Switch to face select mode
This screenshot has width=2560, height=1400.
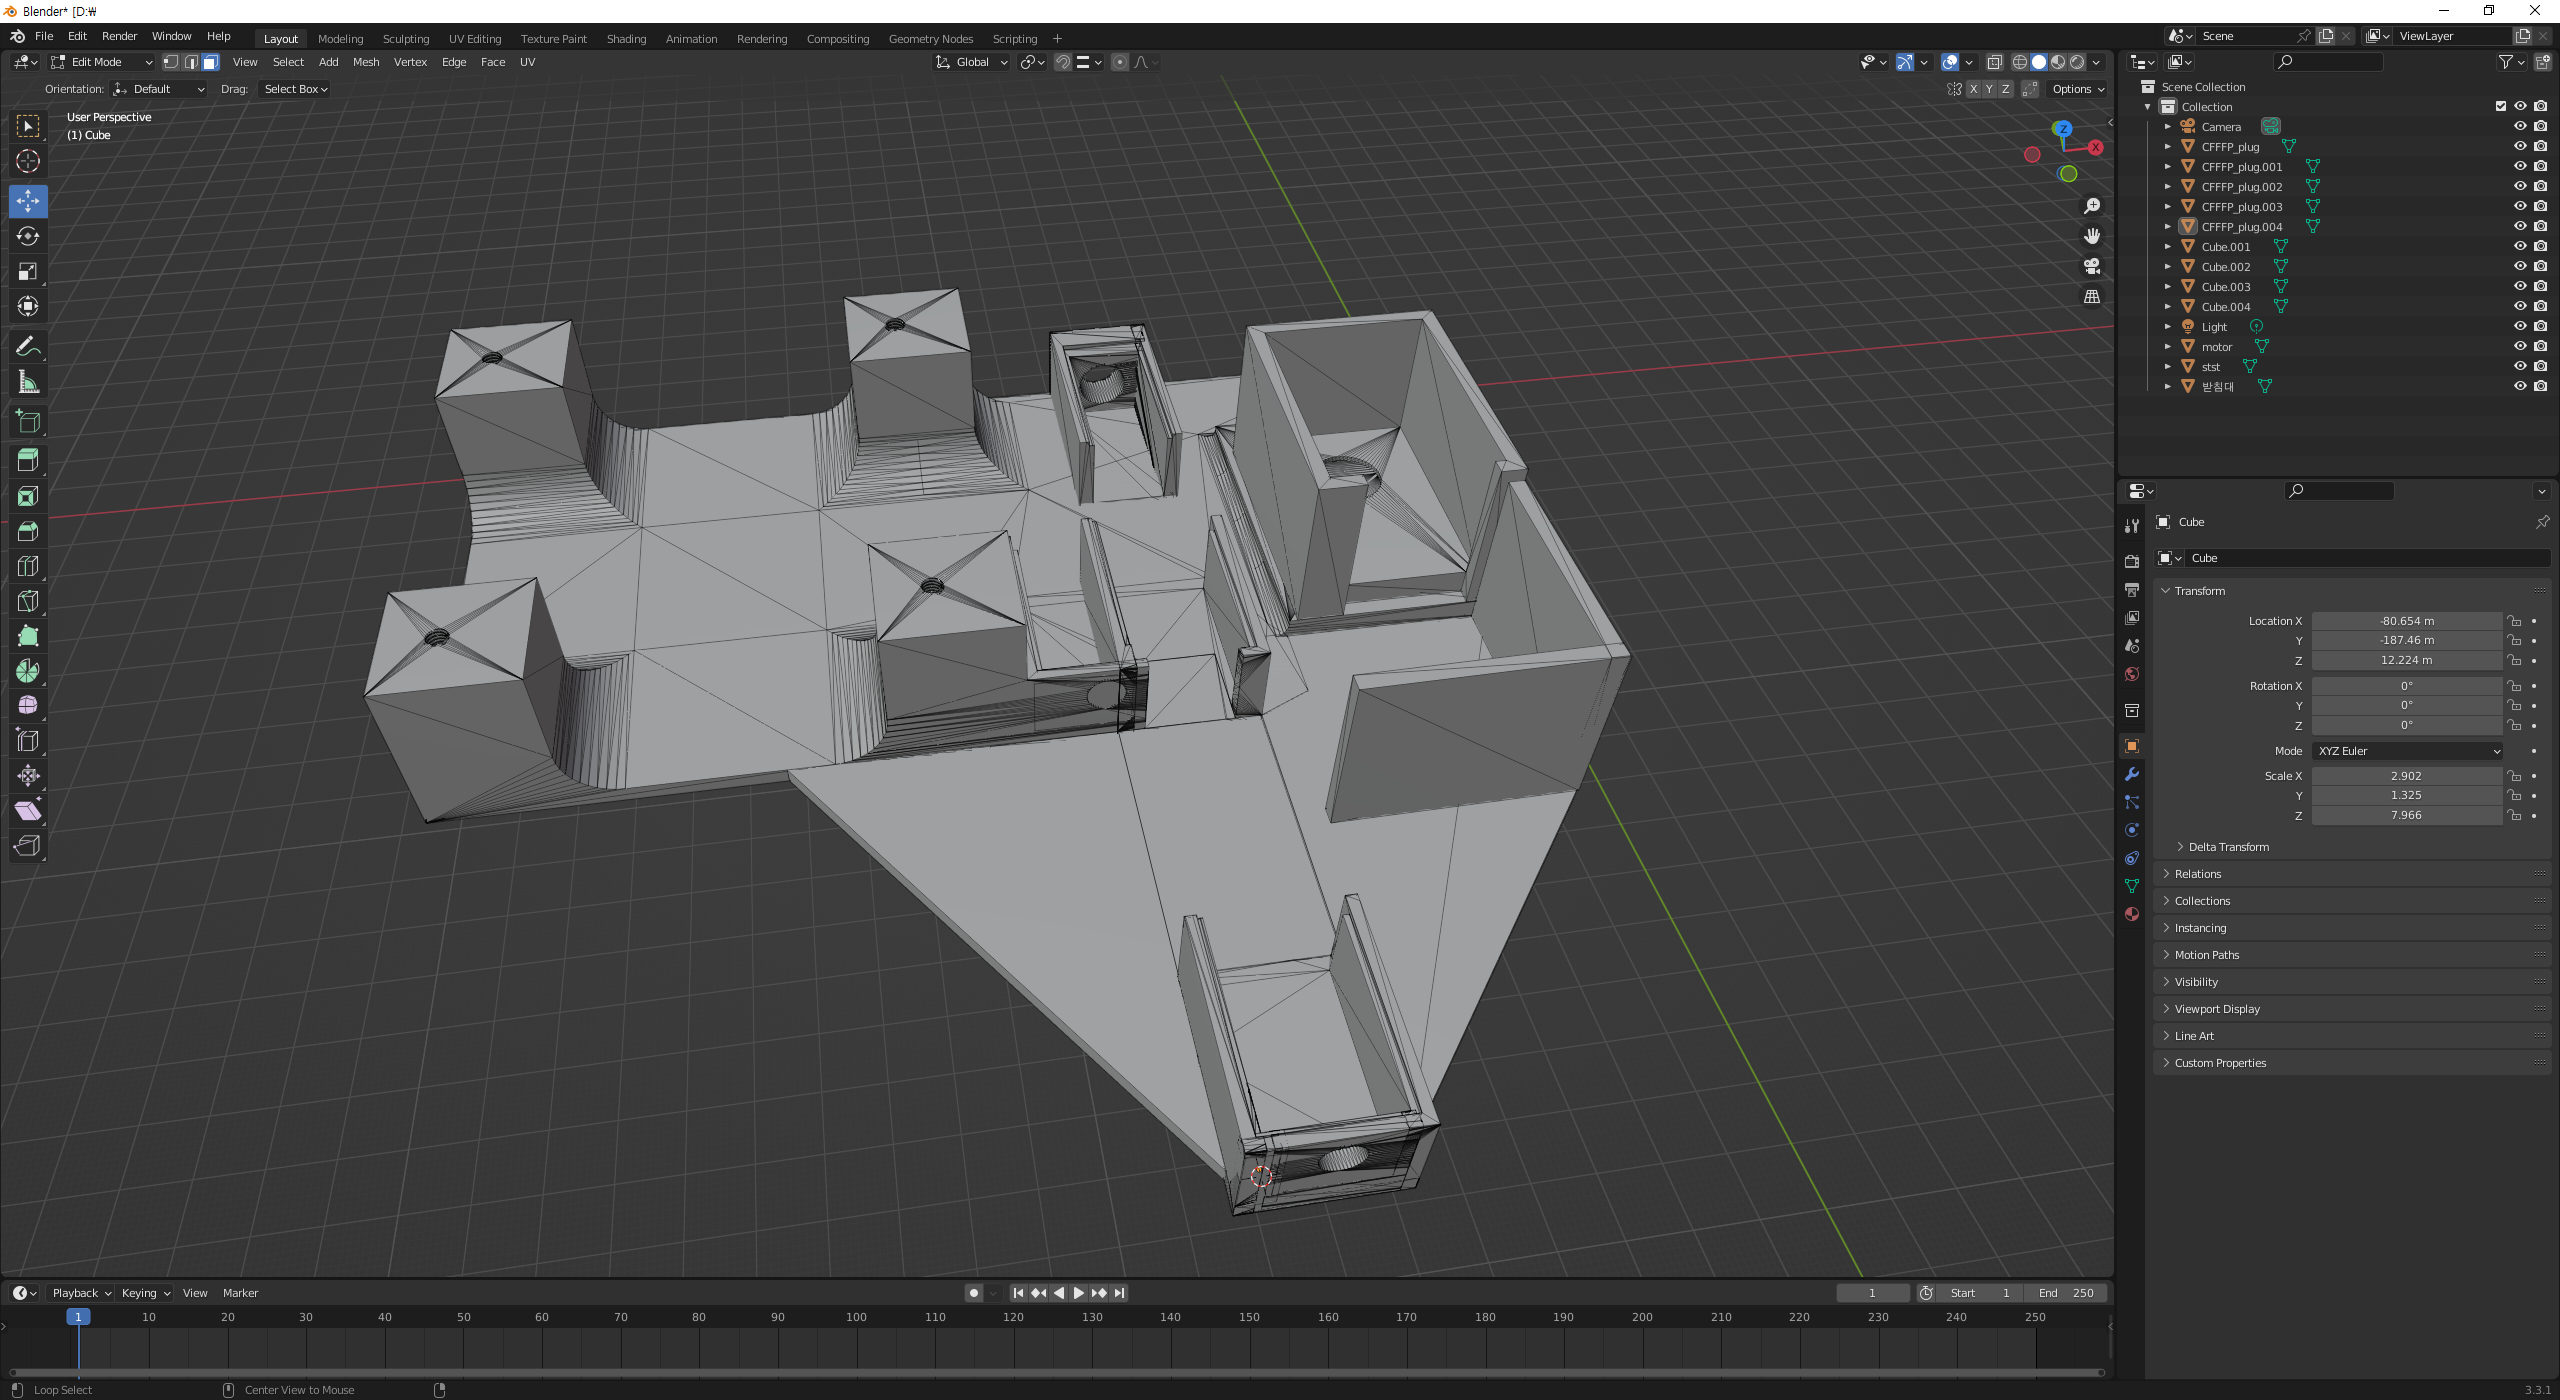(x=210, y=62)
